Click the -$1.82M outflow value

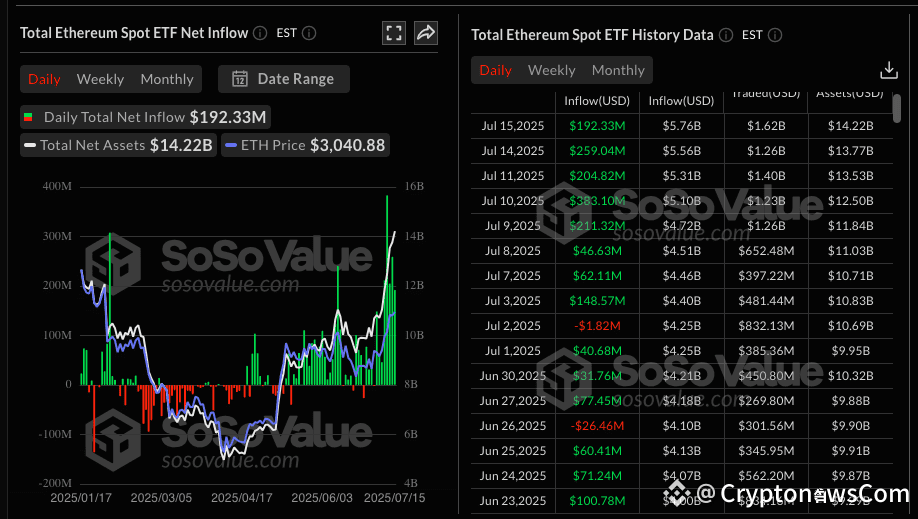(597, 326)
